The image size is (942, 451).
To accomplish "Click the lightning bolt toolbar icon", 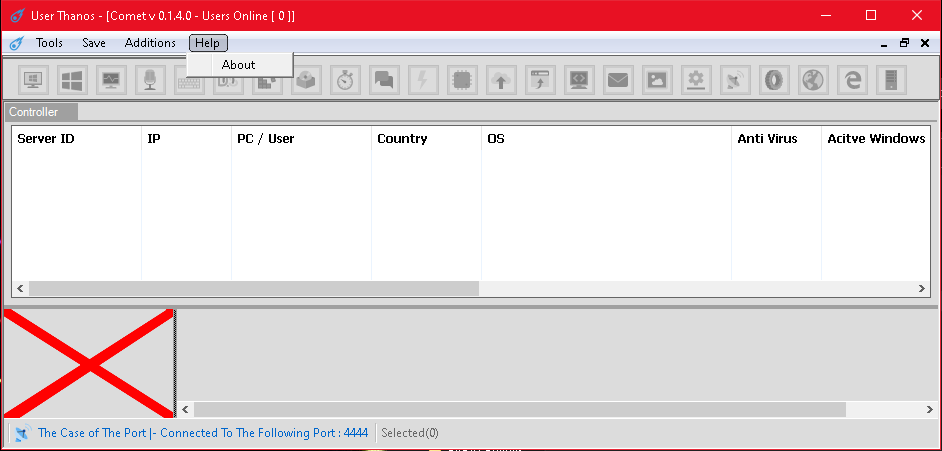I will (423, 80).
